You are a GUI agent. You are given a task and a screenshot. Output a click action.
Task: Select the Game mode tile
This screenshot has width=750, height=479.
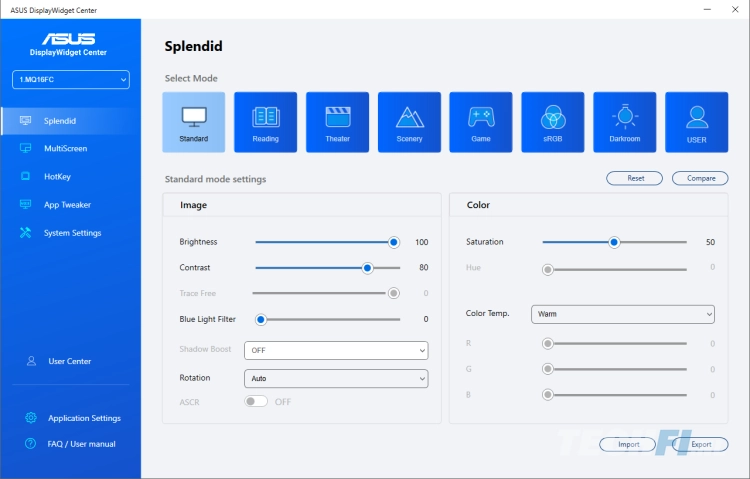tap(481, 122)
